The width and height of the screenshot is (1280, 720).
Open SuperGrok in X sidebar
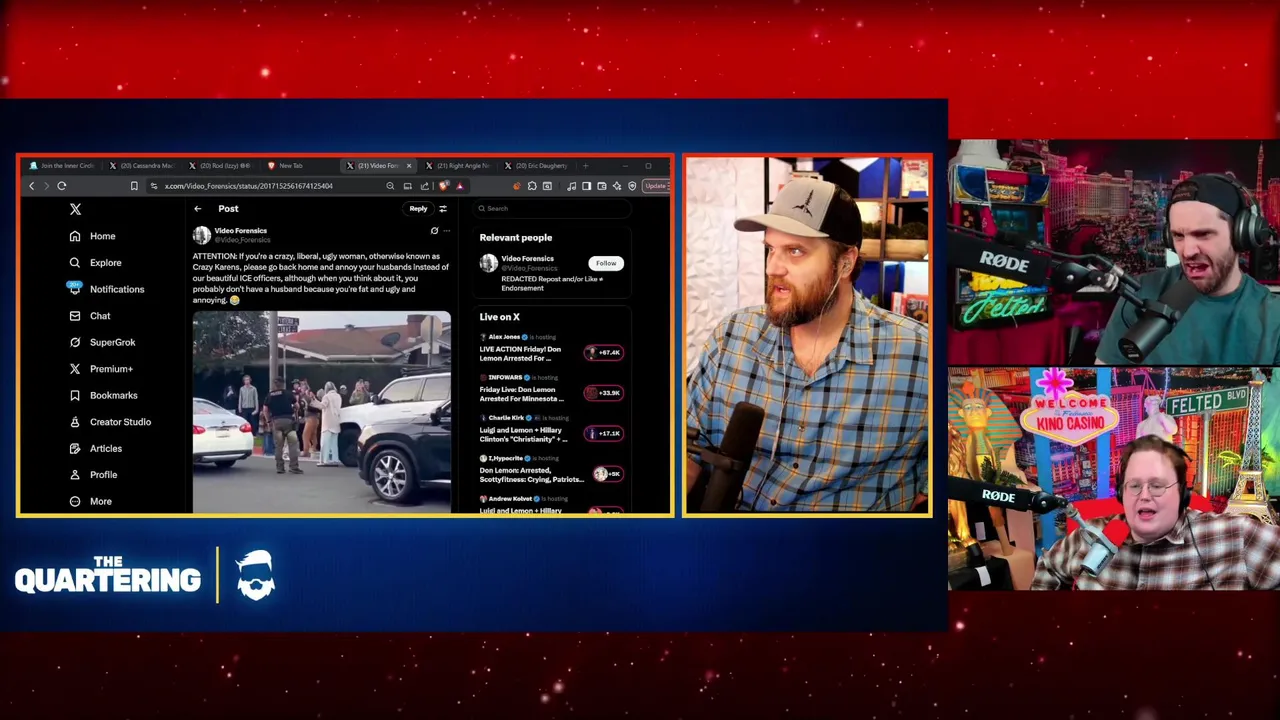[102, 342]
